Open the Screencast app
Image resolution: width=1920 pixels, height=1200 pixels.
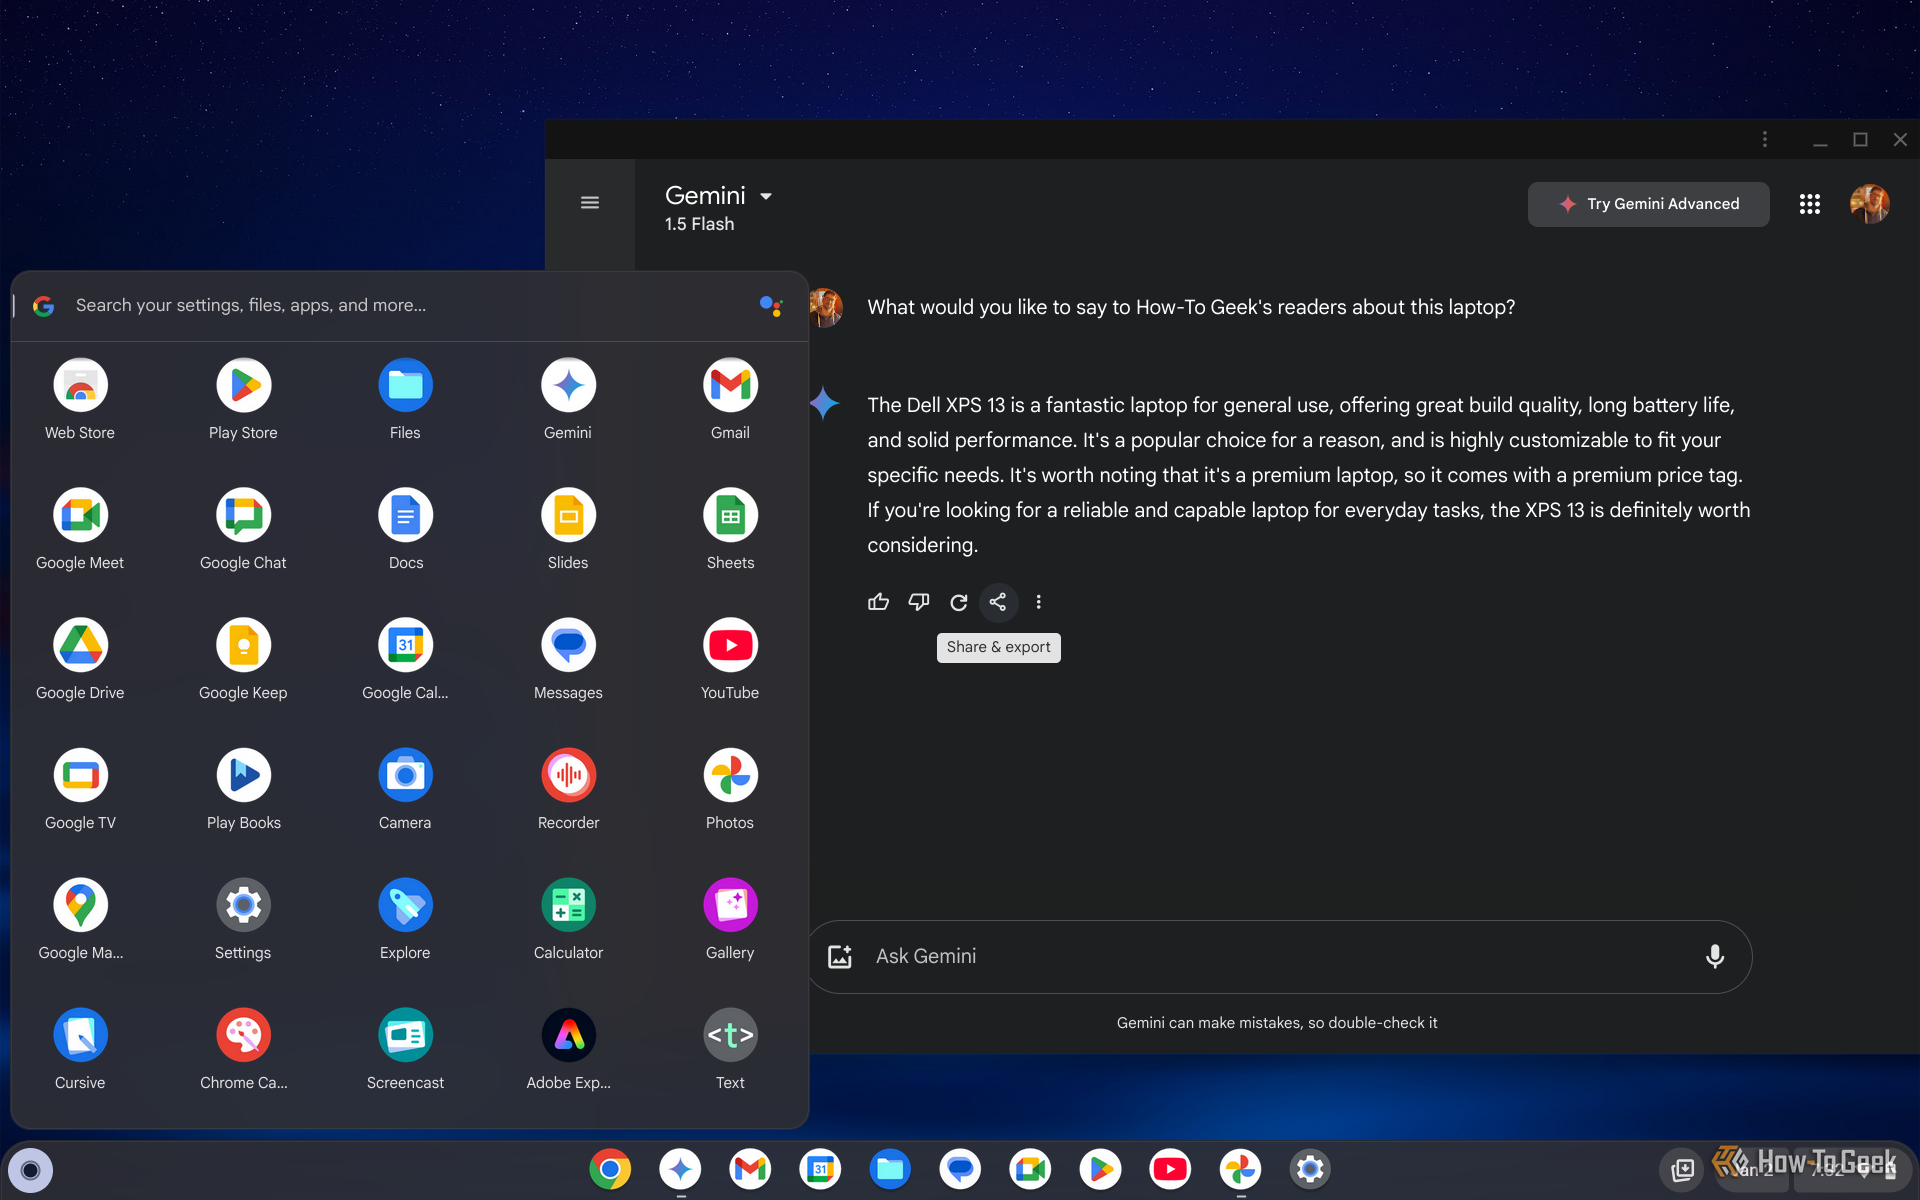(405, 1035)
